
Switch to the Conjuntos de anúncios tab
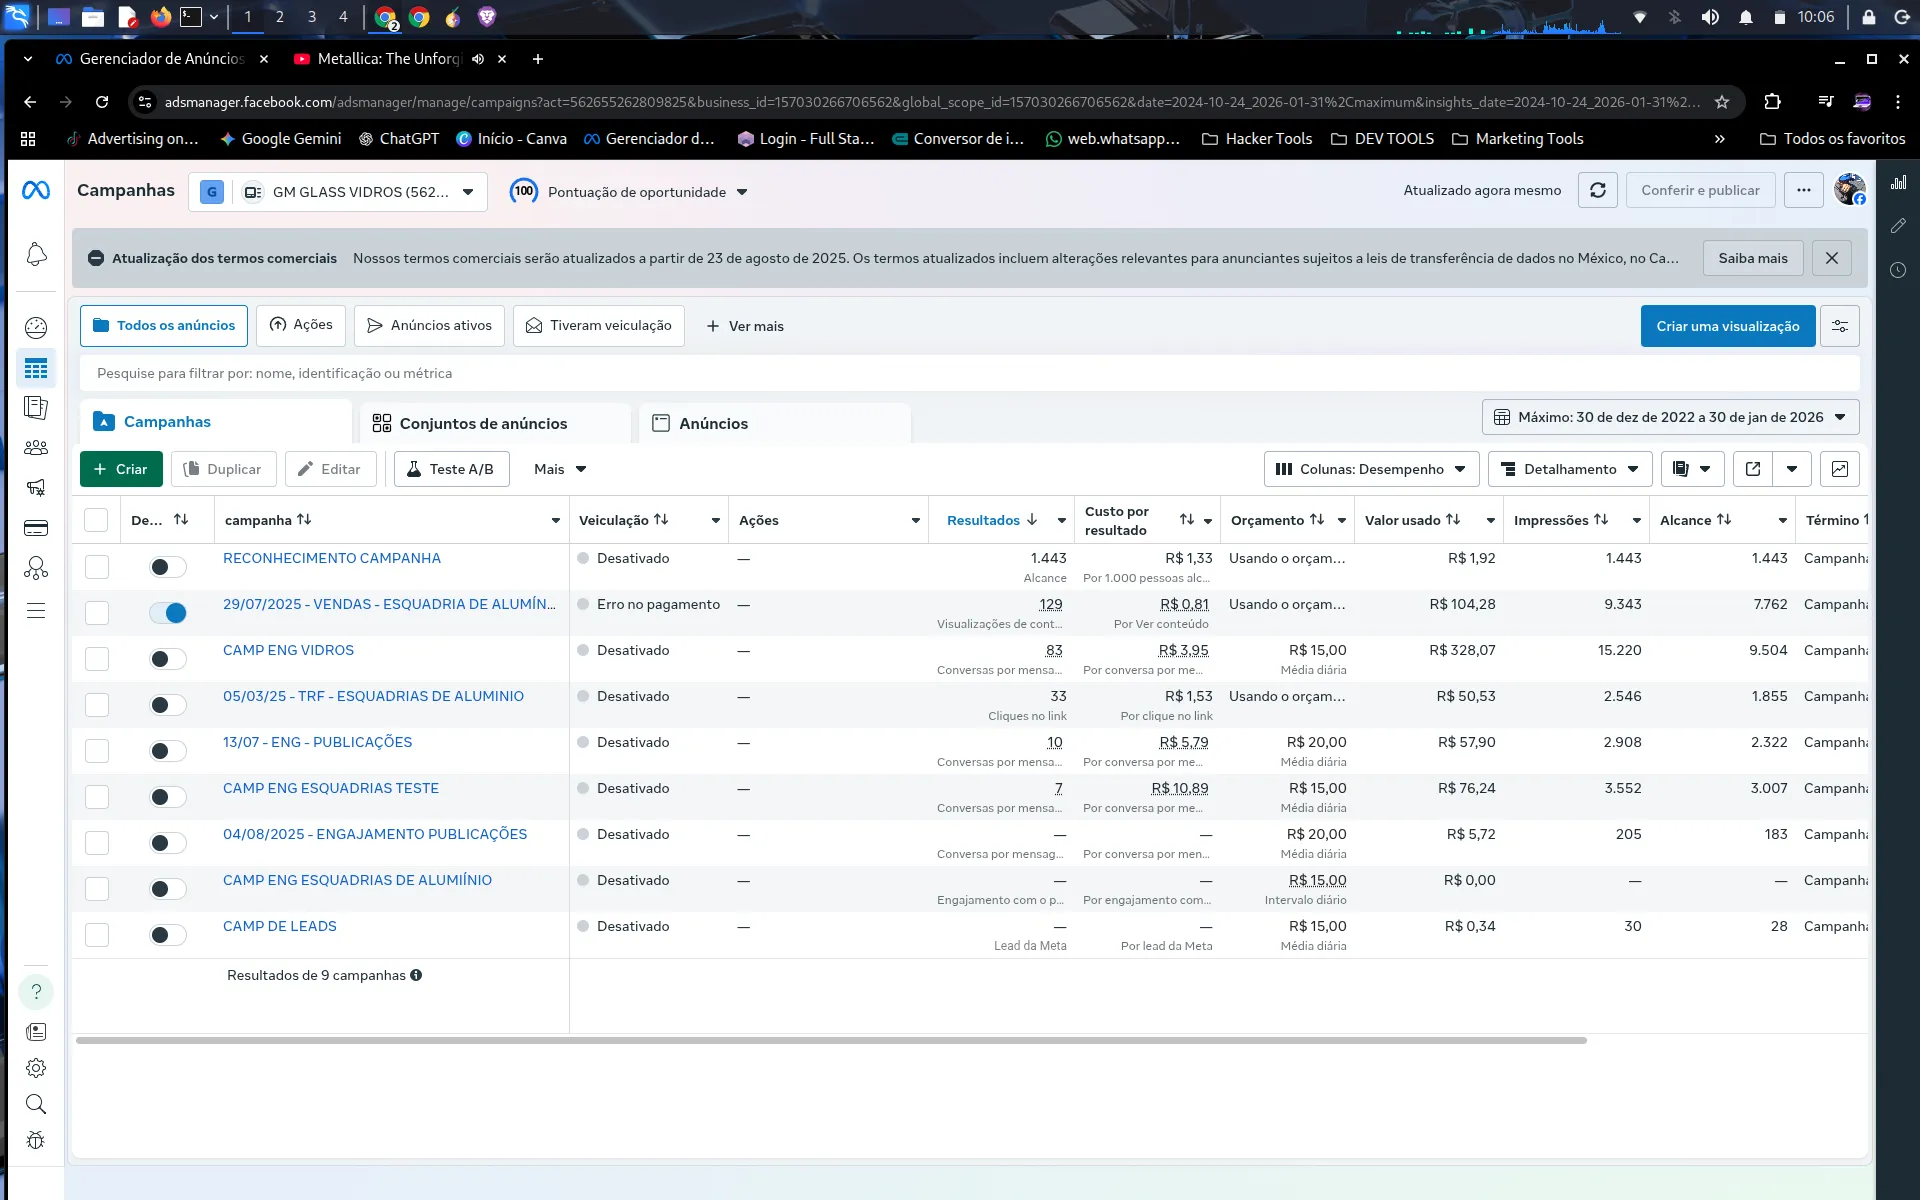click(x=483, y=423)
